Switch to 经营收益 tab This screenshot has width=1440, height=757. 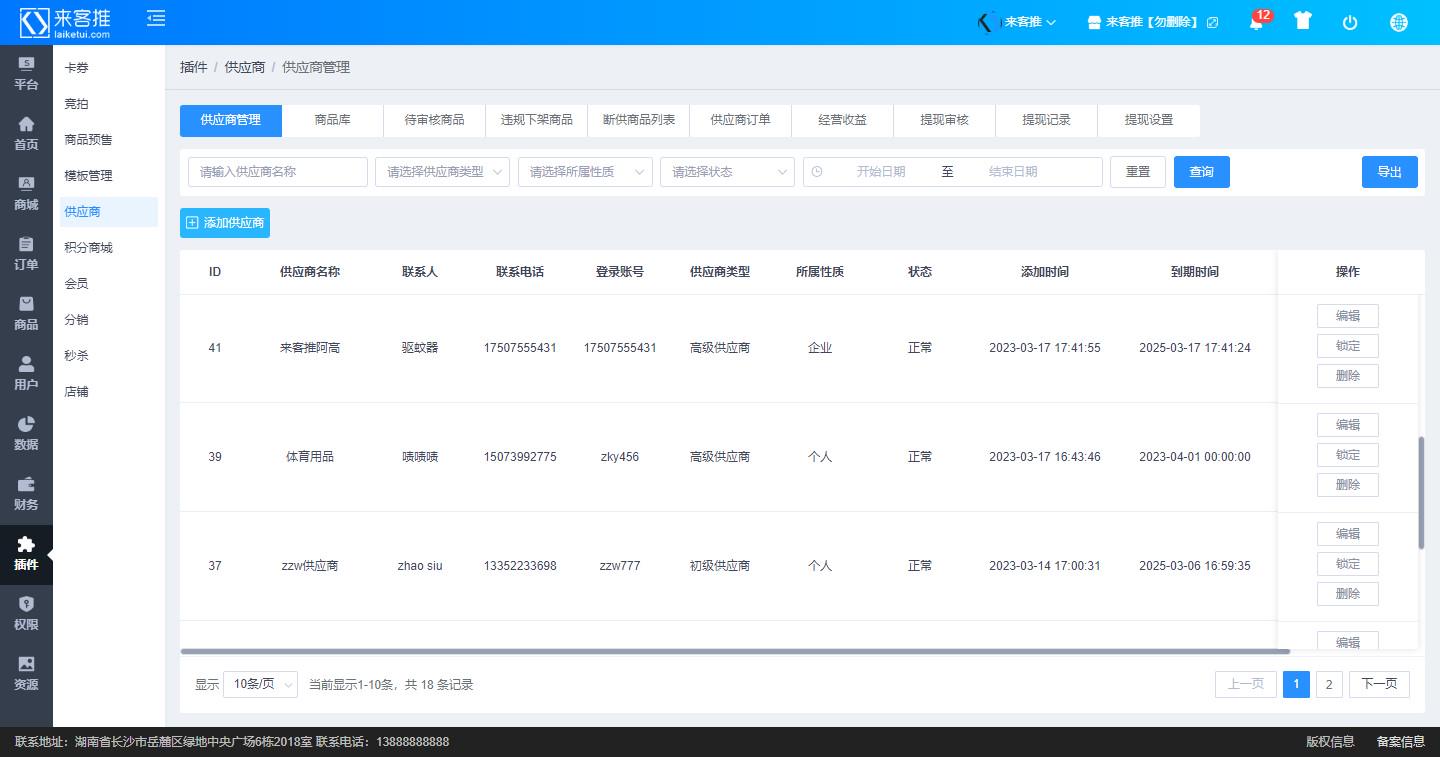[x=842, y=120]
